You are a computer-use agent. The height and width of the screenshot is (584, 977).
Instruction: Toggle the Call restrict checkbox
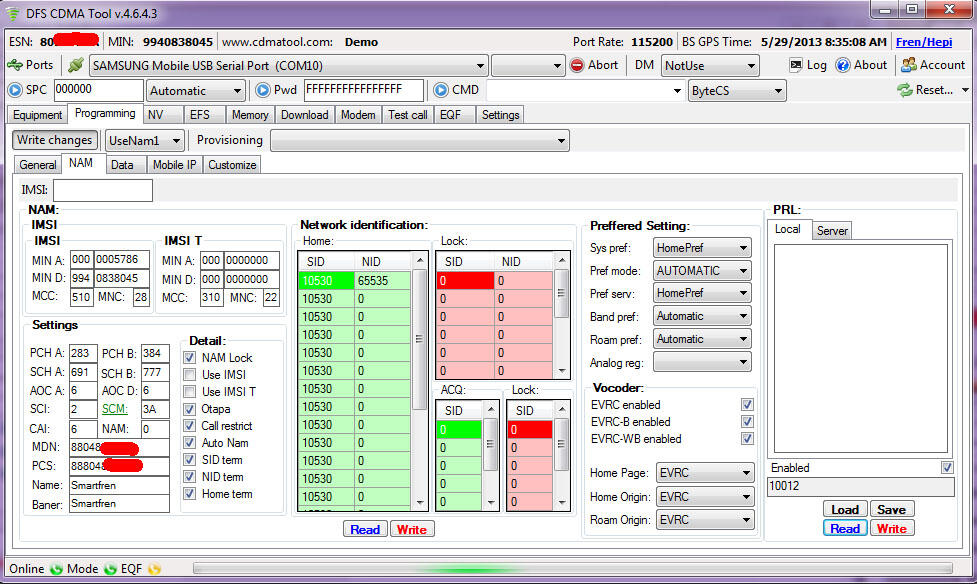point(189,426)
